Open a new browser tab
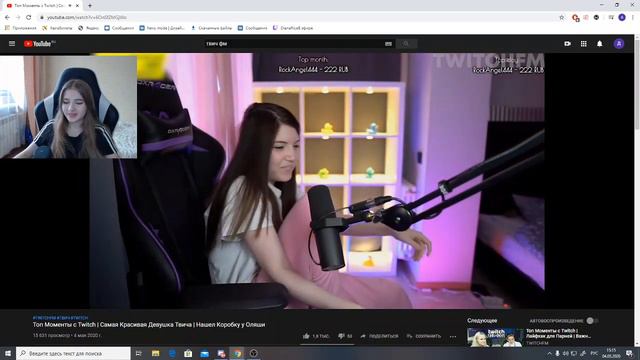 coord(90,6)
